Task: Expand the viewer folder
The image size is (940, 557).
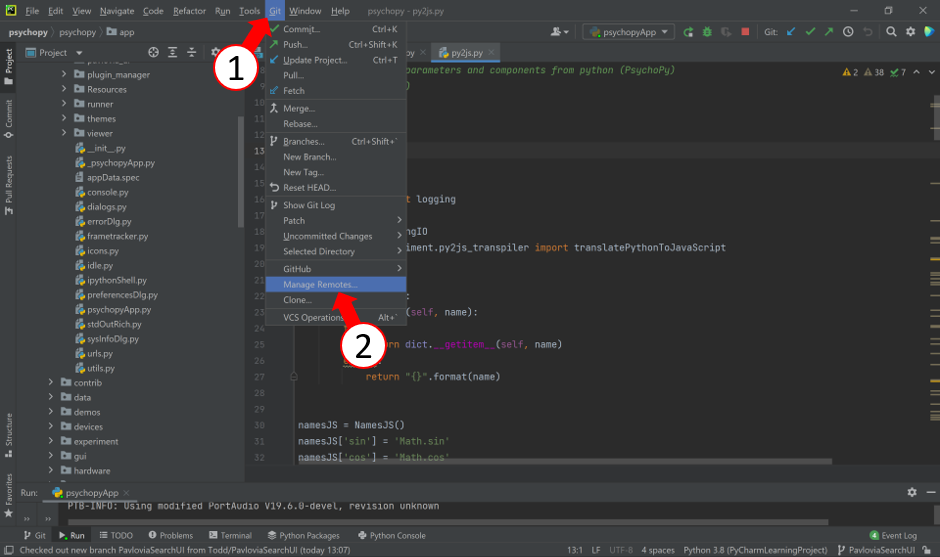Action: (64, 133)
